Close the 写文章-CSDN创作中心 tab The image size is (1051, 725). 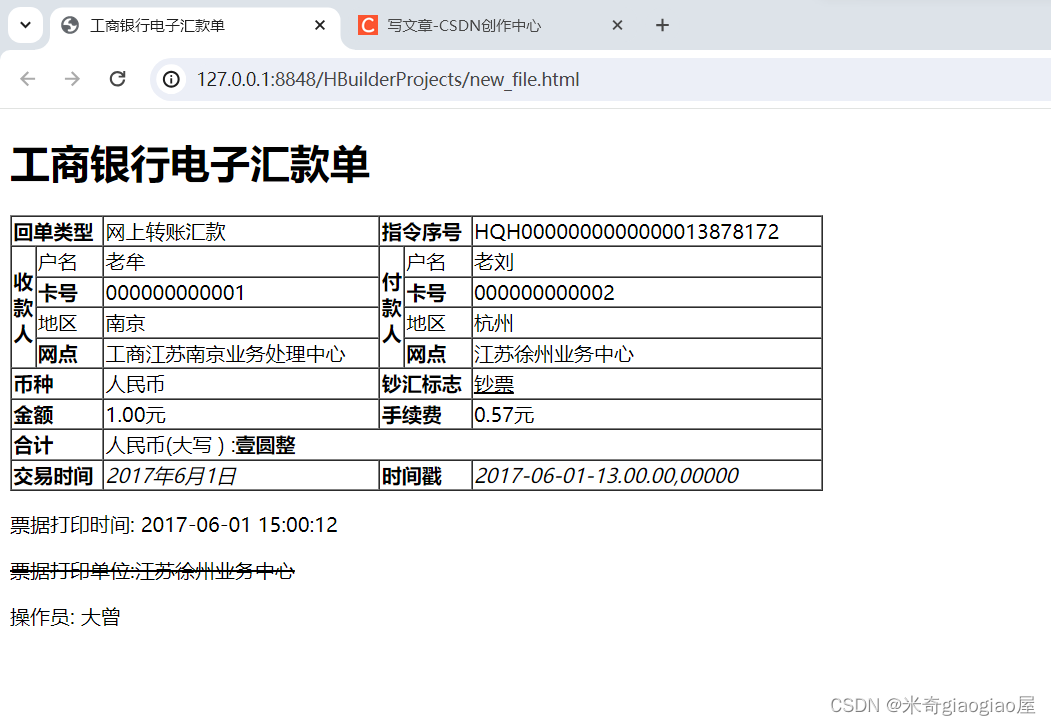pyautogui.click(x=617, y=25)
